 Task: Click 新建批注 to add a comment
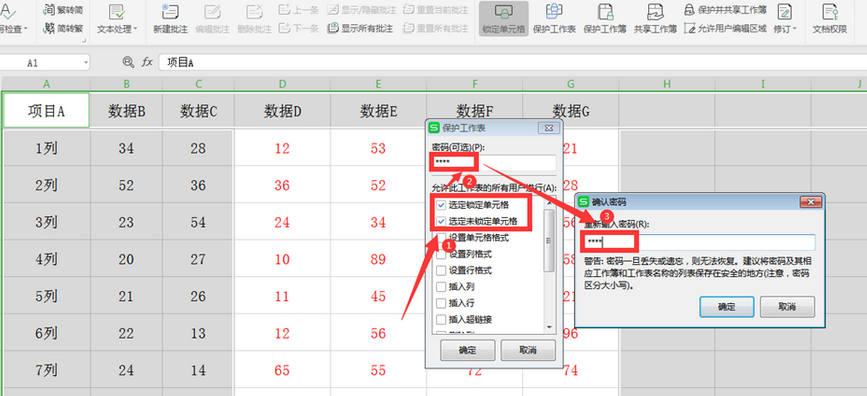170,19
